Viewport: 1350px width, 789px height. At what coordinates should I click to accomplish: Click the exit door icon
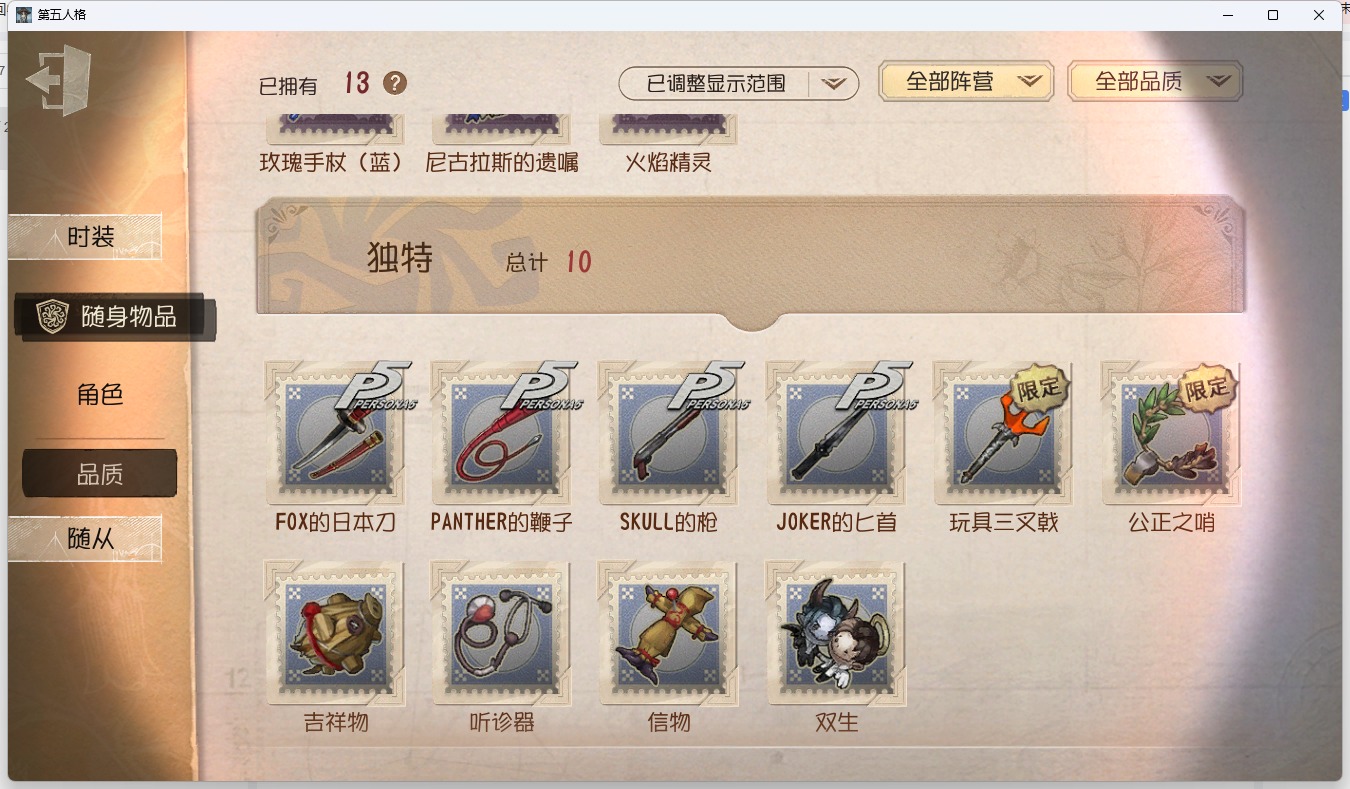pyautogui.click(x=59, y=80)
